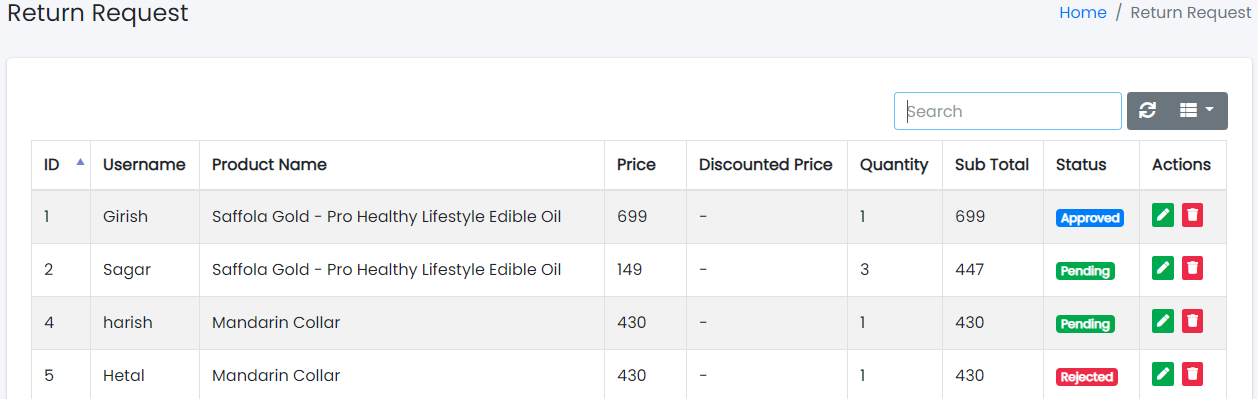This screenshot has height=399, width=1258.
Task: Edit Sagar's return request
Action: 1163,268
